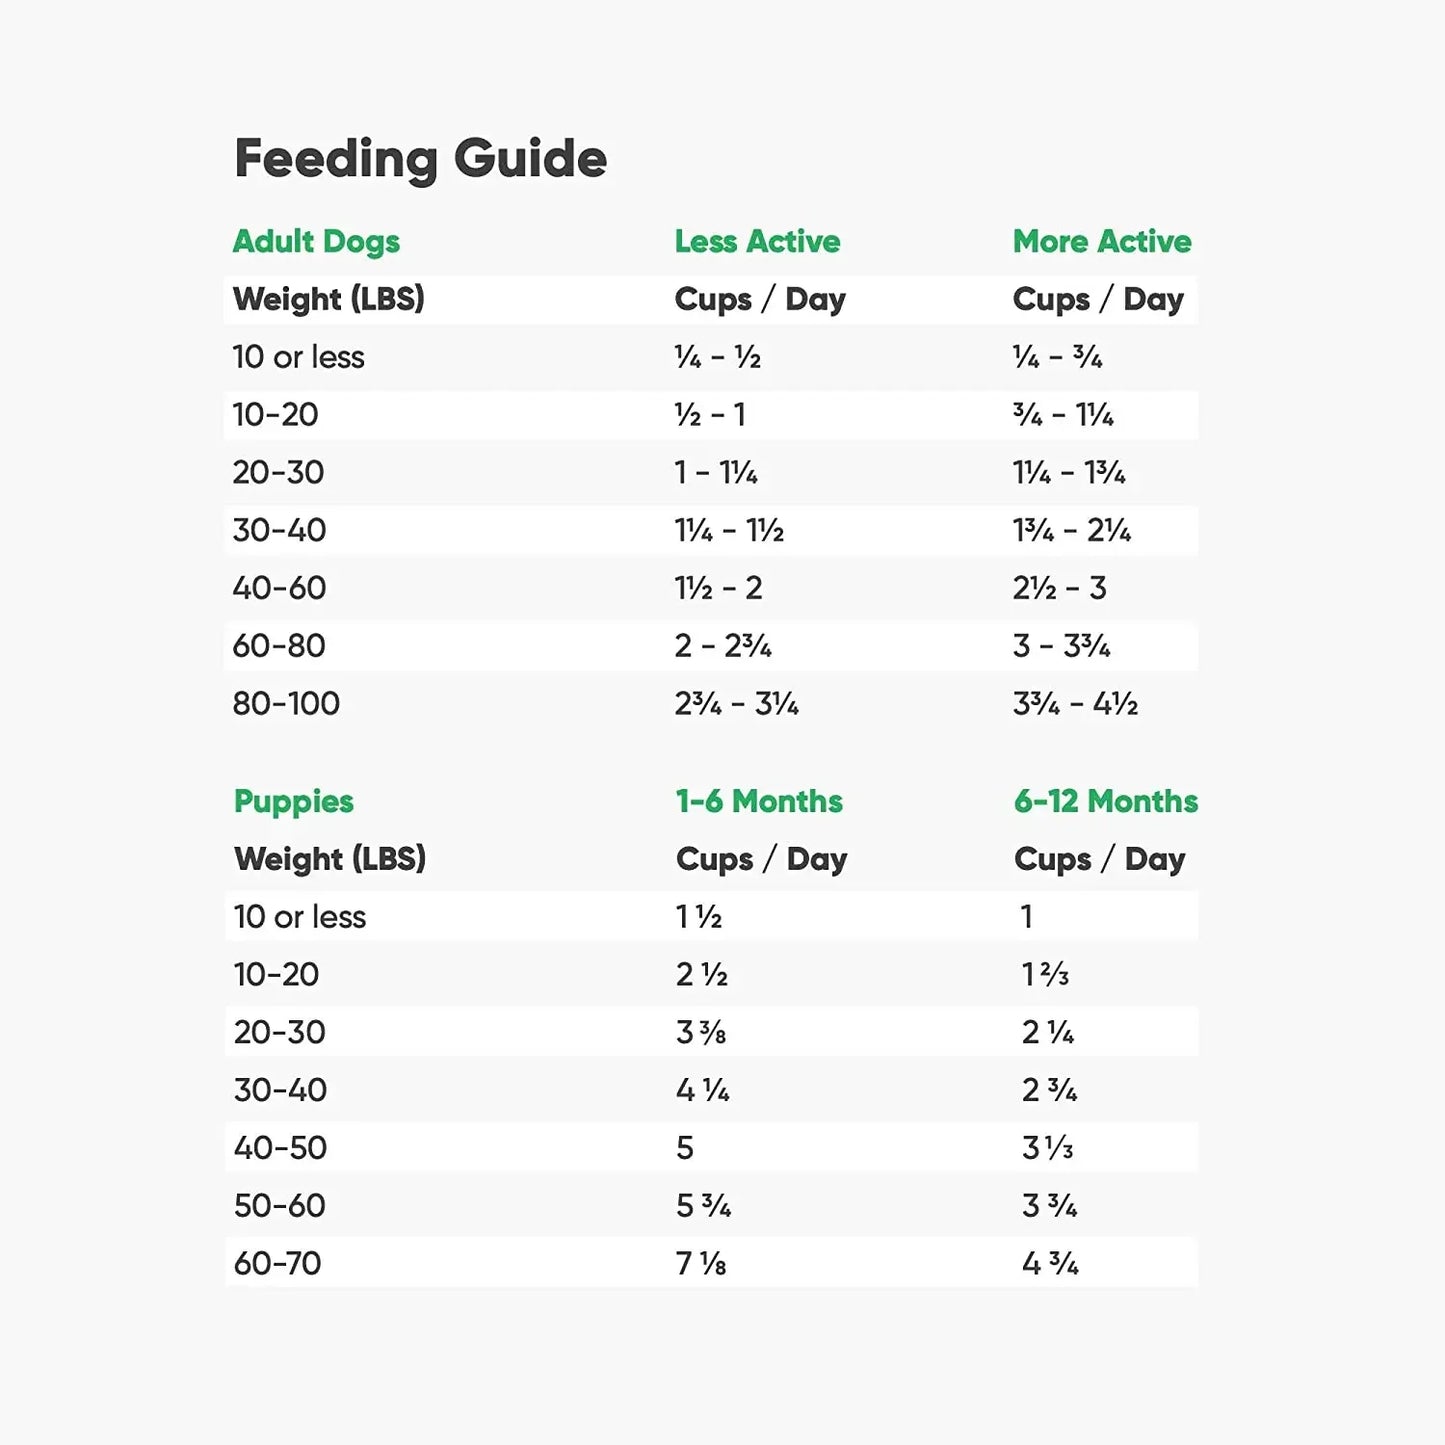Click the 50-60 puppy weight row label

pos(279,1206)
